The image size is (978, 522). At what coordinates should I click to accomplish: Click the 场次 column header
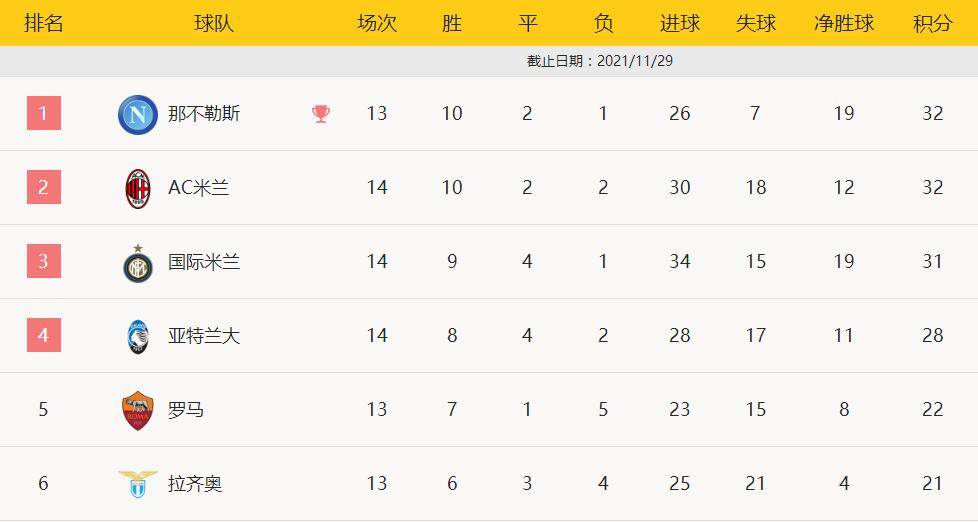[377, 23]
